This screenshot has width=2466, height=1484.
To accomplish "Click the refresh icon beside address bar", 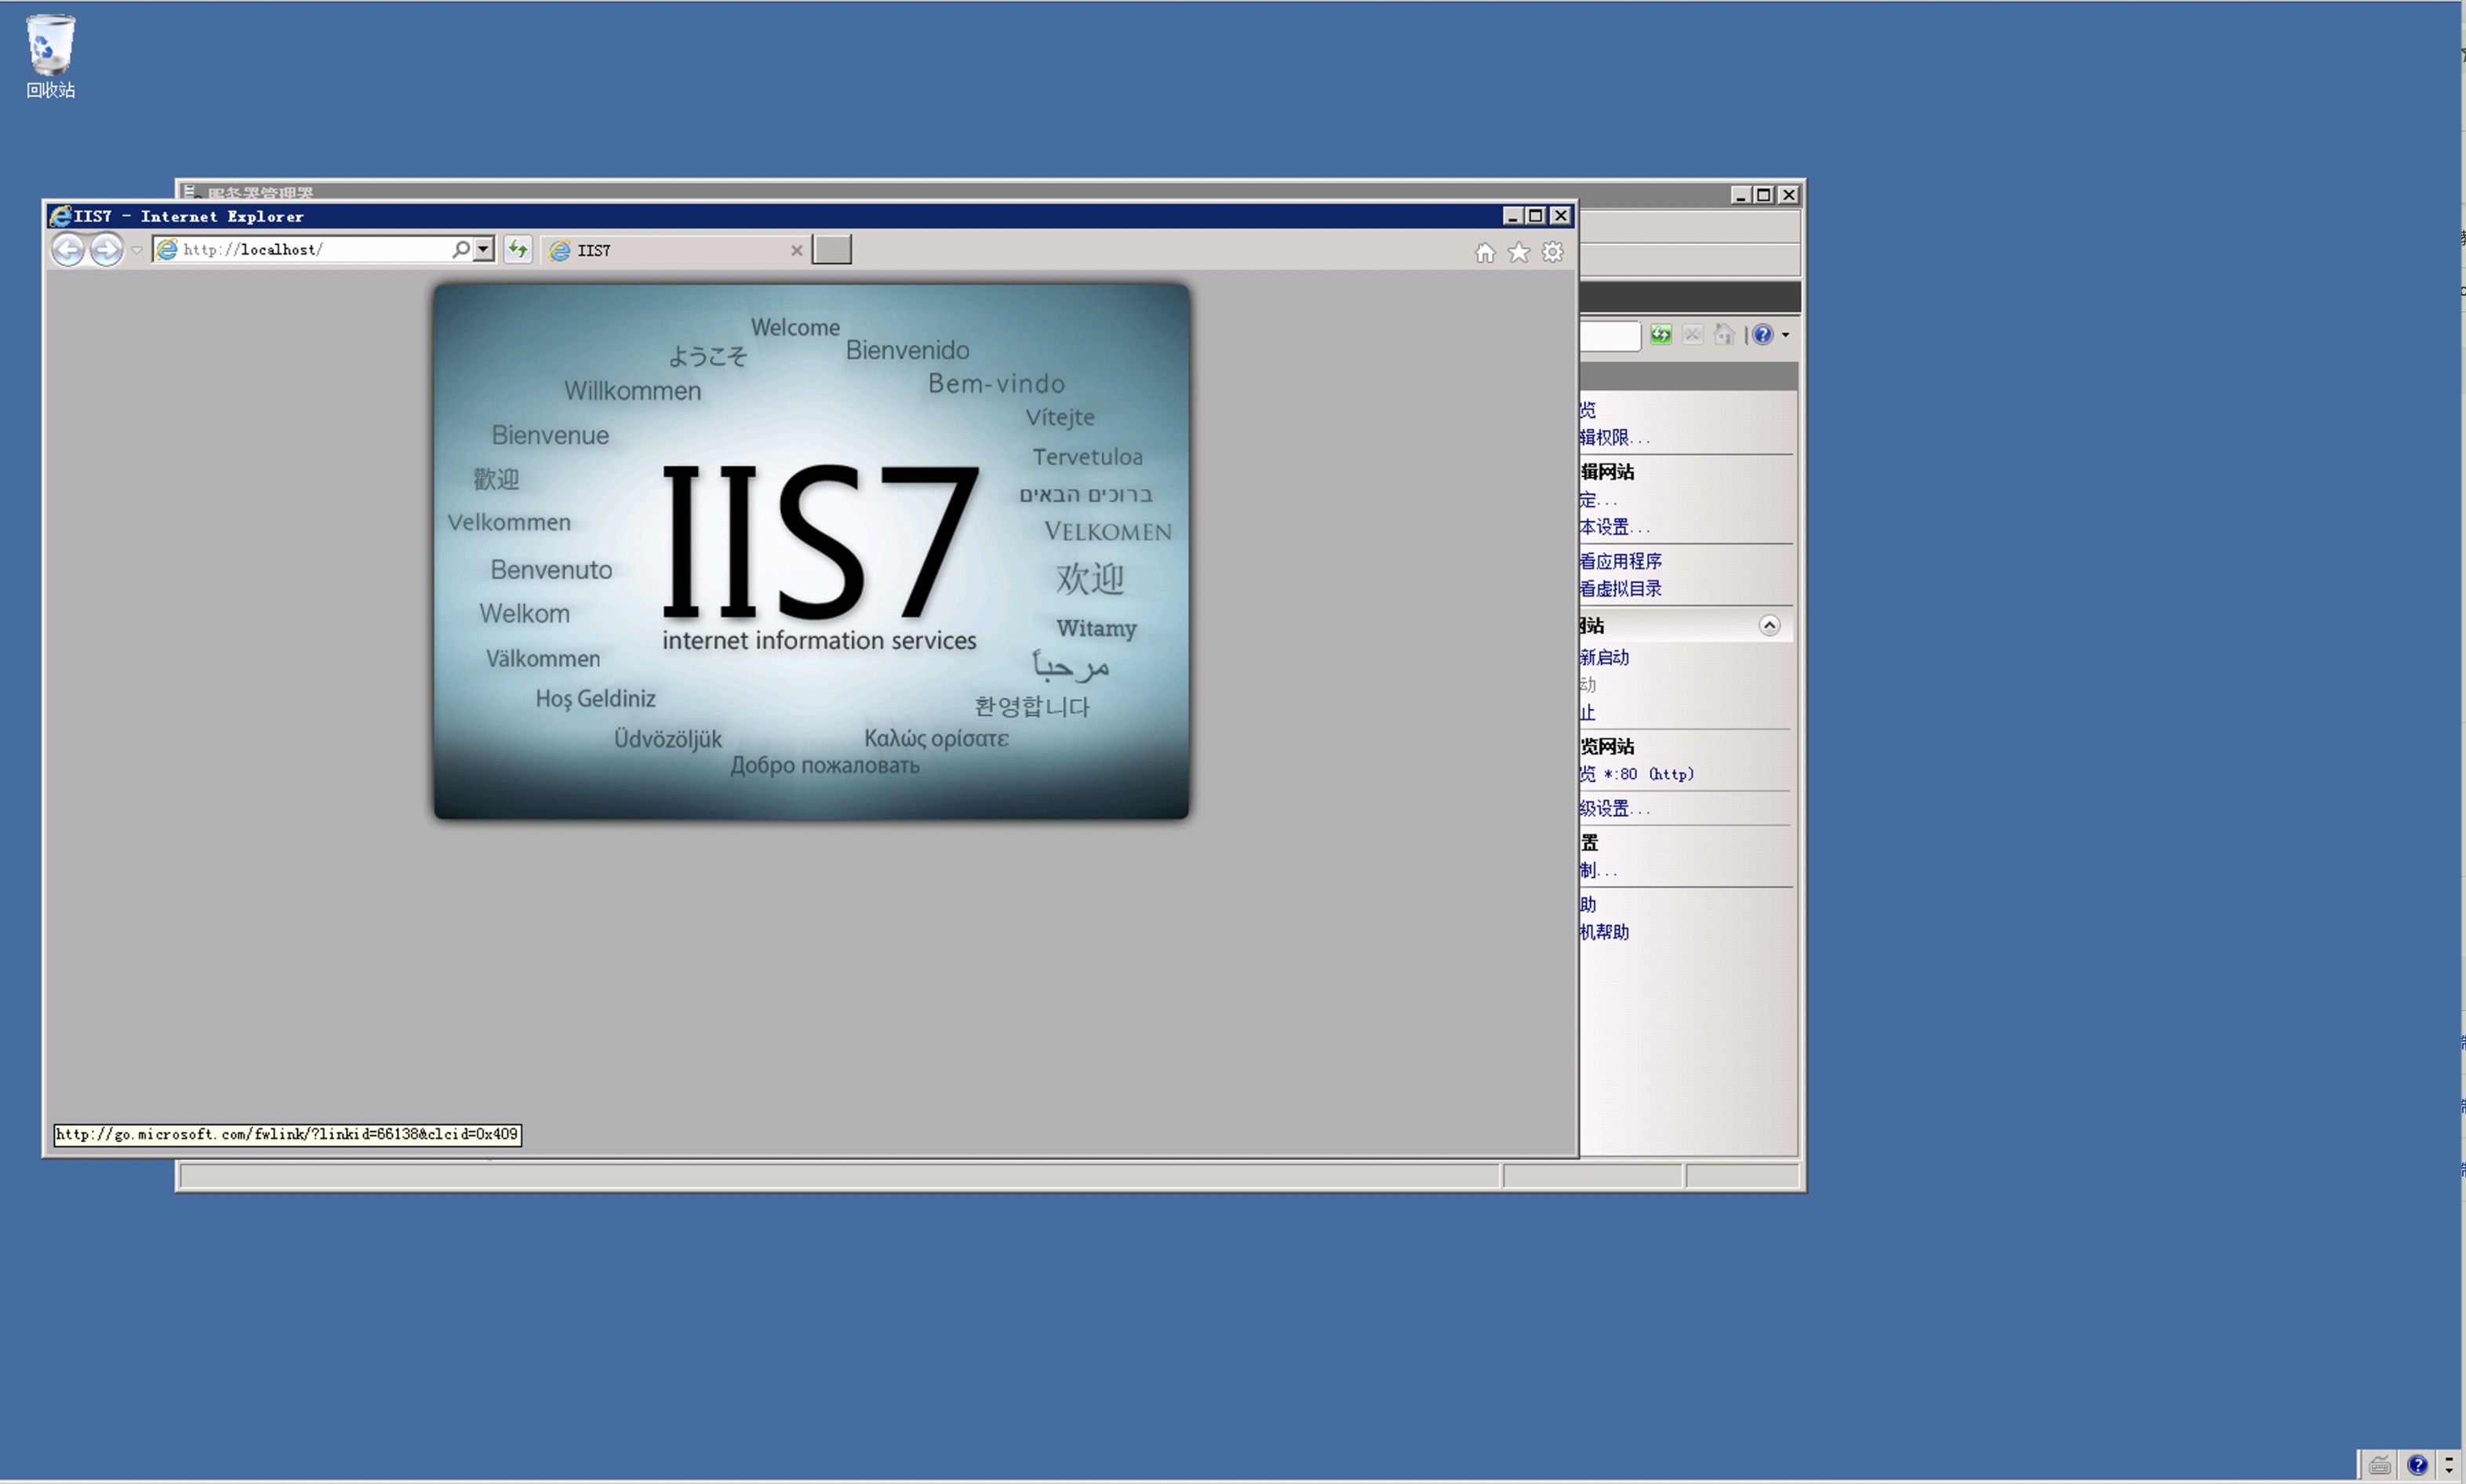I will coord(517,249).
